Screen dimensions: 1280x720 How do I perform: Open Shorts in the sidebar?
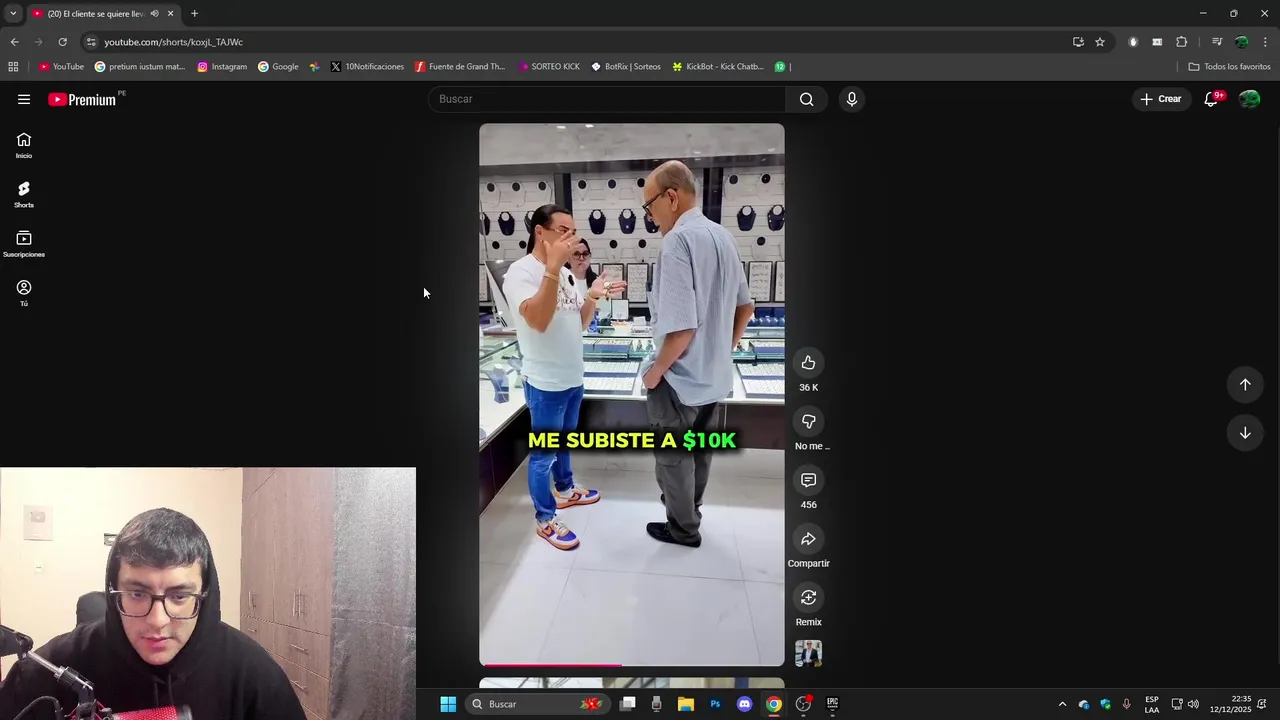24,195
